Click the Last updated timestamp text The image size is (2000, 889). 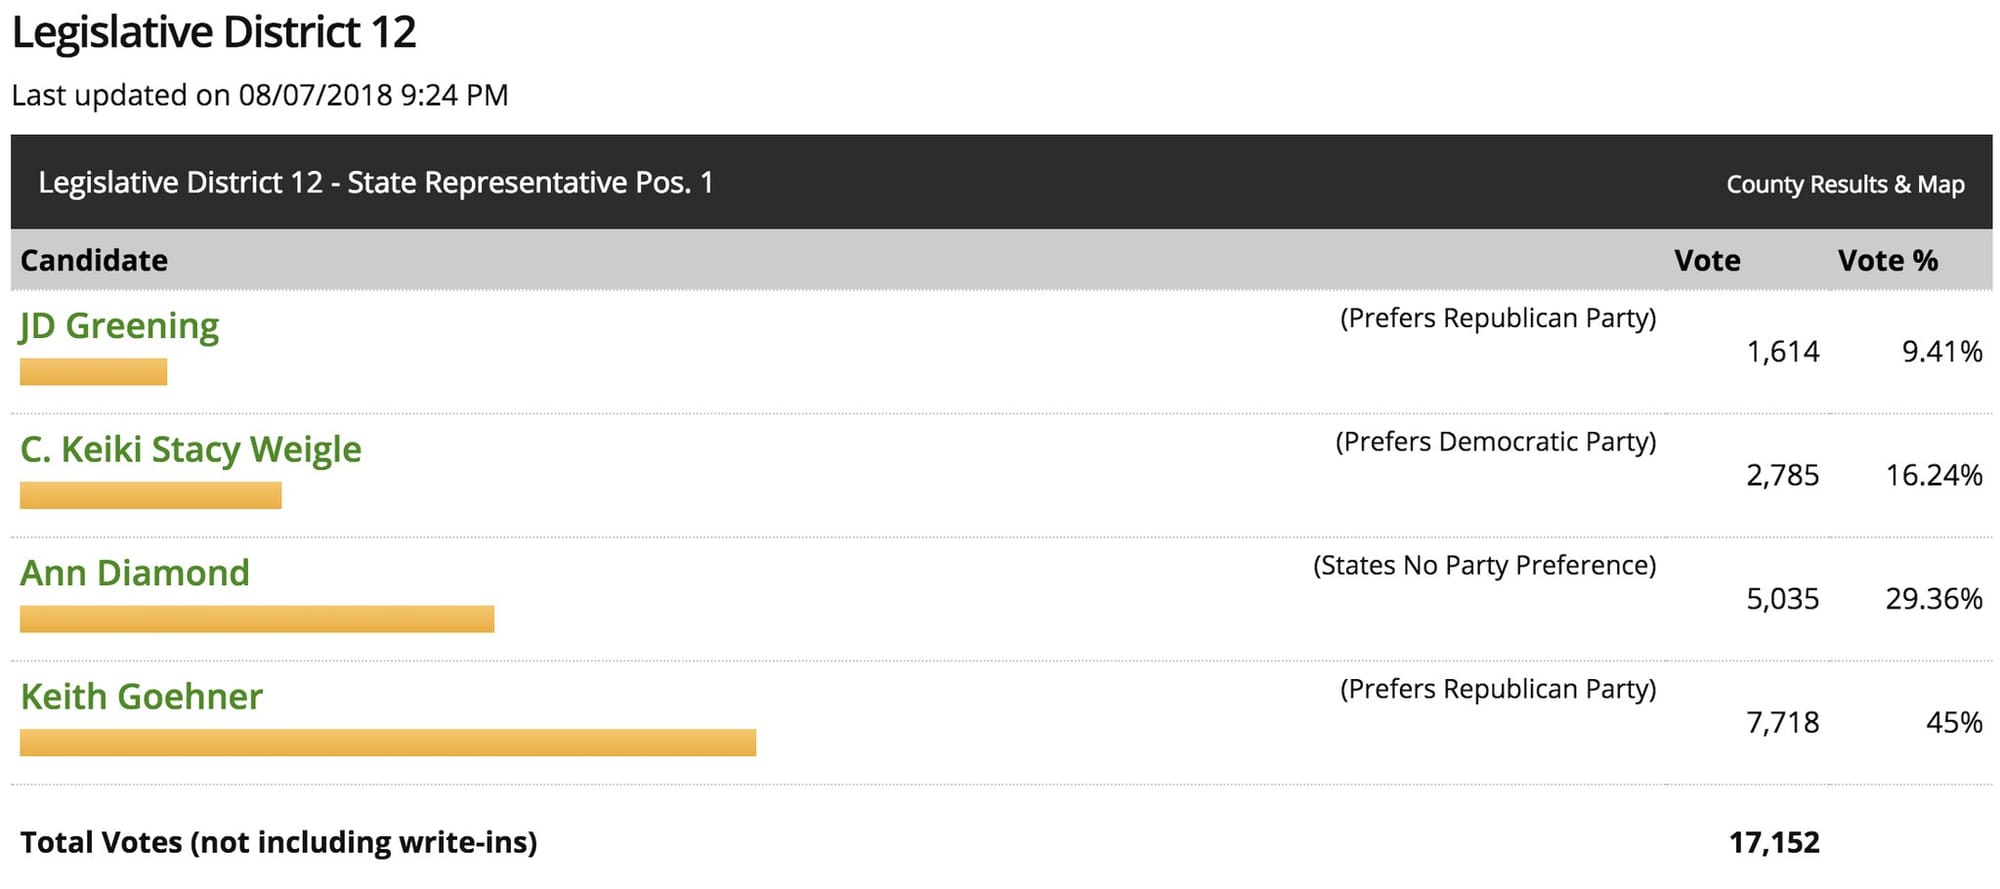[260, 95]
